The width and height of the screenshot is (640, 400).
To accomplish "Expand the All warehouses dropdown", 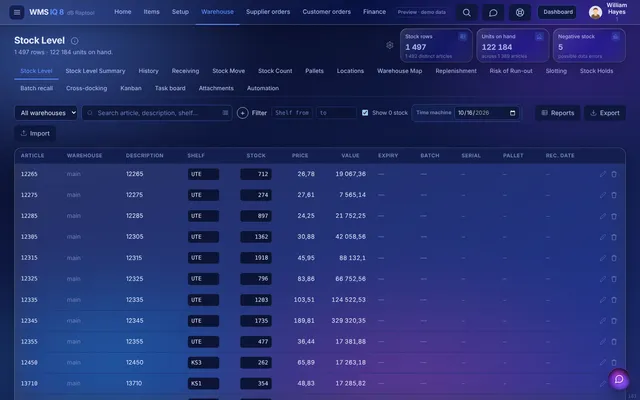I will pos(46,113).
